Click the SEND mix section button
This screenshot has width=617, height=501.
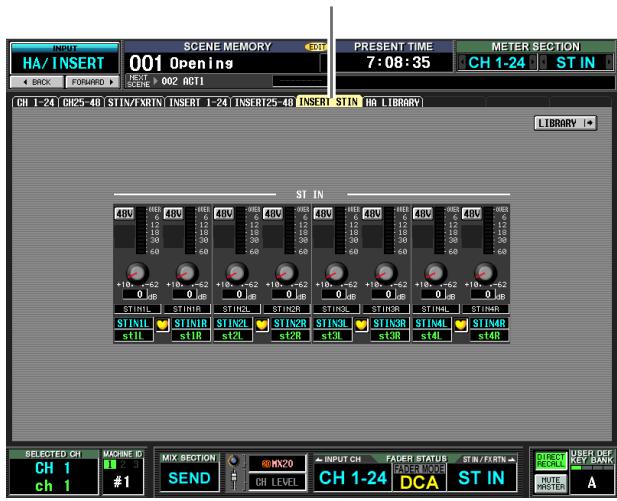click(x=189, y=478)
